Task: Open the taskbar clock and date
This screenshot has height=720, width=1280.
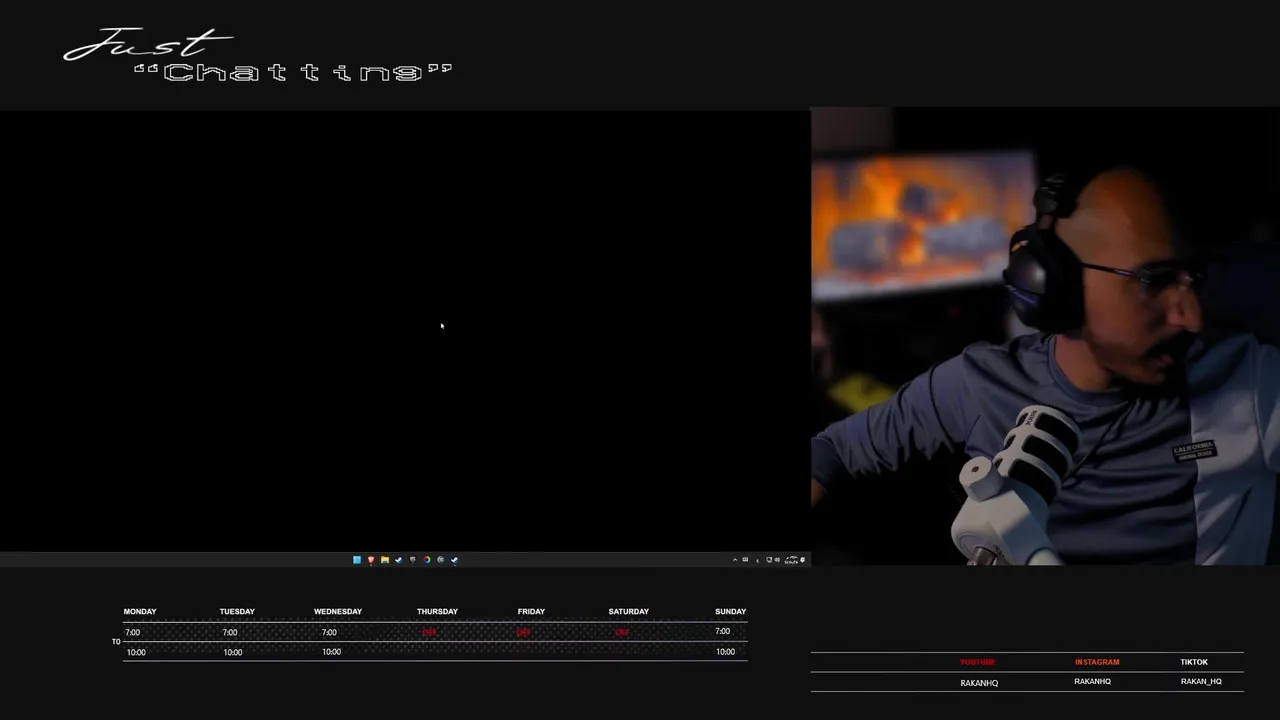Action: [791, 560]
